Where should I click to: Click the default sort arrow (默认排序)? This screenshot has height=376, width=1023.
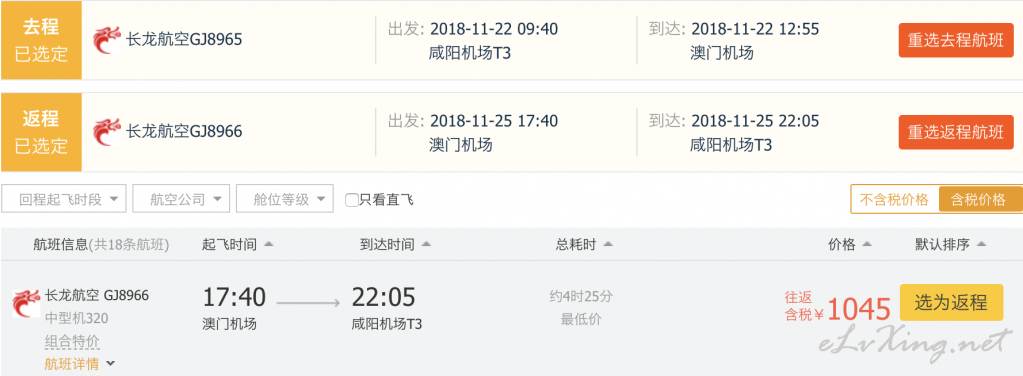(x=981, y=245)
